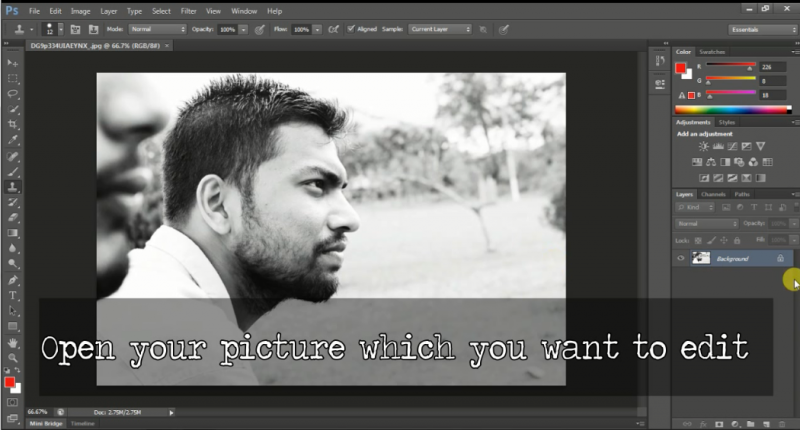Click lock icon on Background layer
Viewport: 800px width, 430px height.
(780, 258)
